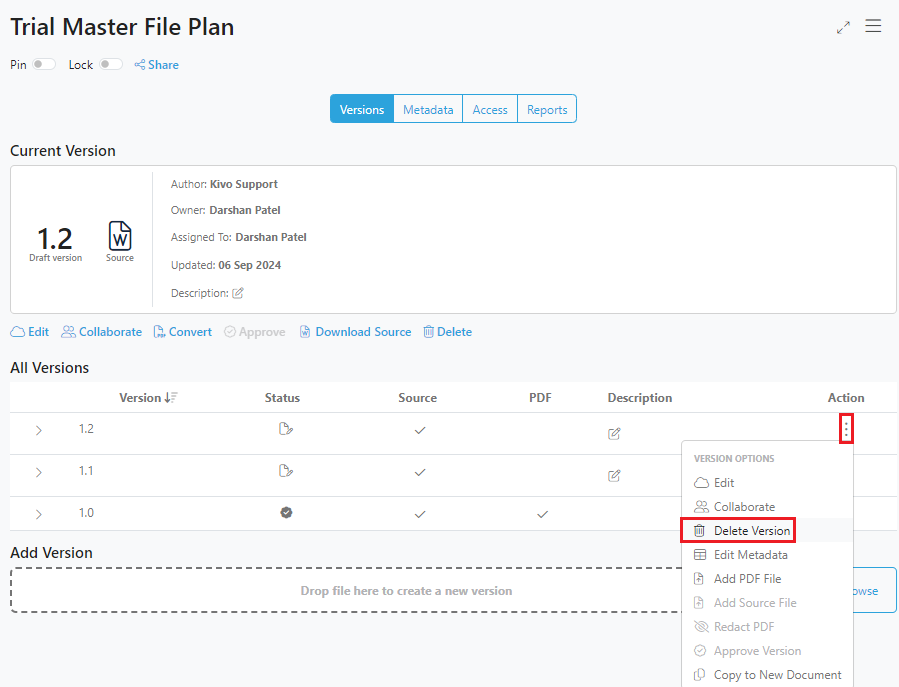Open the Word source file icon
The image size is (899, 687).
coord(119,237)
